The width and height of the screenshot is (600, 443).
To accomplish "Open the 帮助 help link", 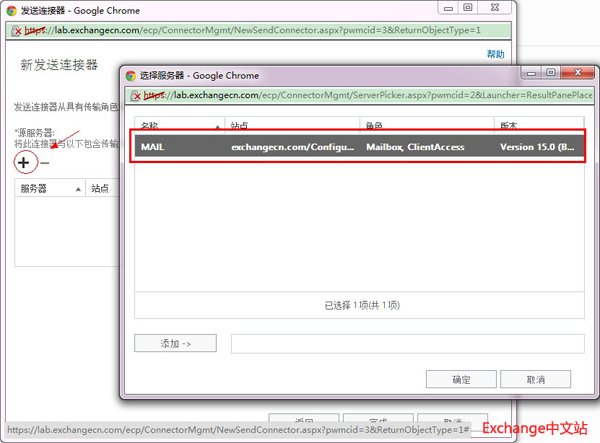I will [495, 54].
